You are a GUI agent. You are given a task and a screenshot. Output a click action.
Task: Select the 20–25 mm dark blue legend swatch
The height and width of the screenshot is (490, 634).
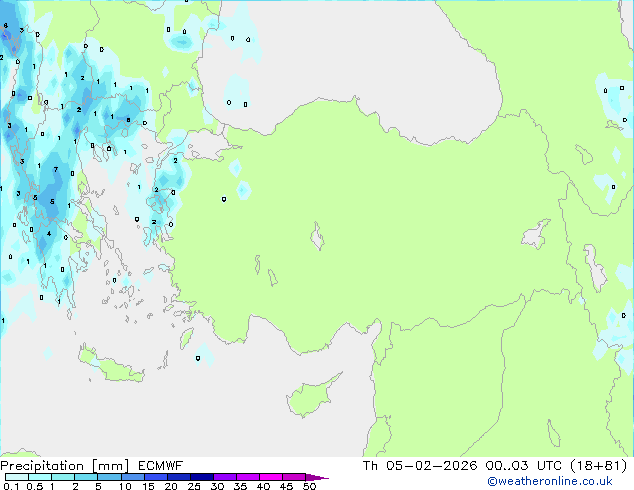[182, 477]
